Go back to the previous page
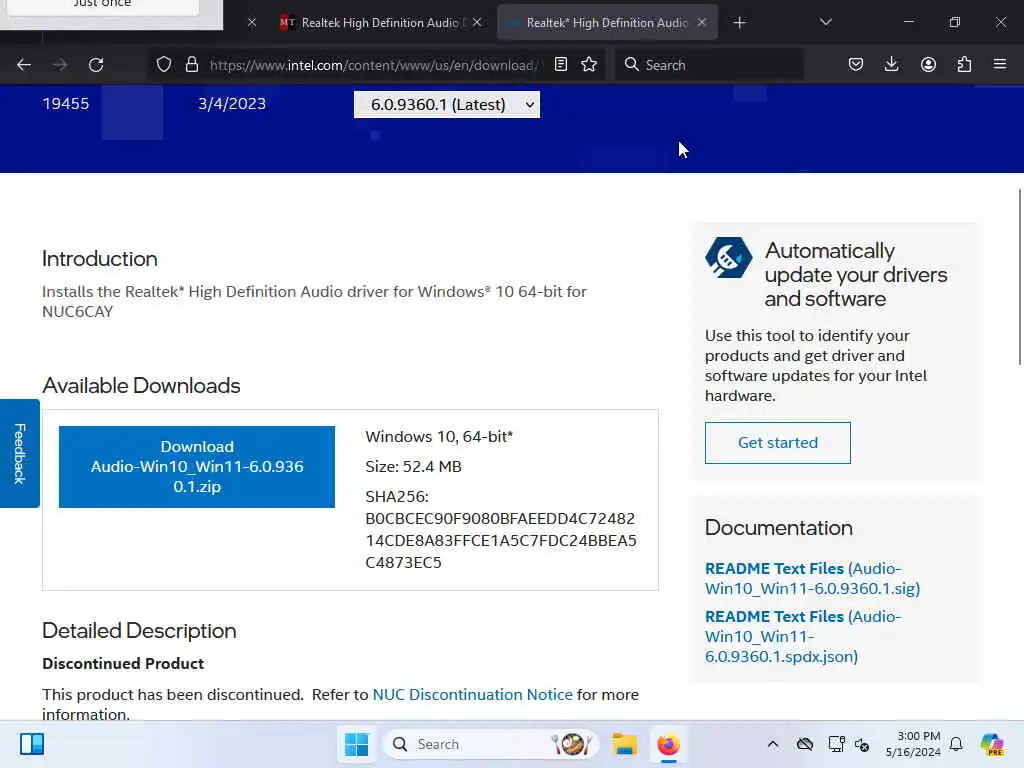This screenshot has height=768, width=1024. tap(24, 65)
